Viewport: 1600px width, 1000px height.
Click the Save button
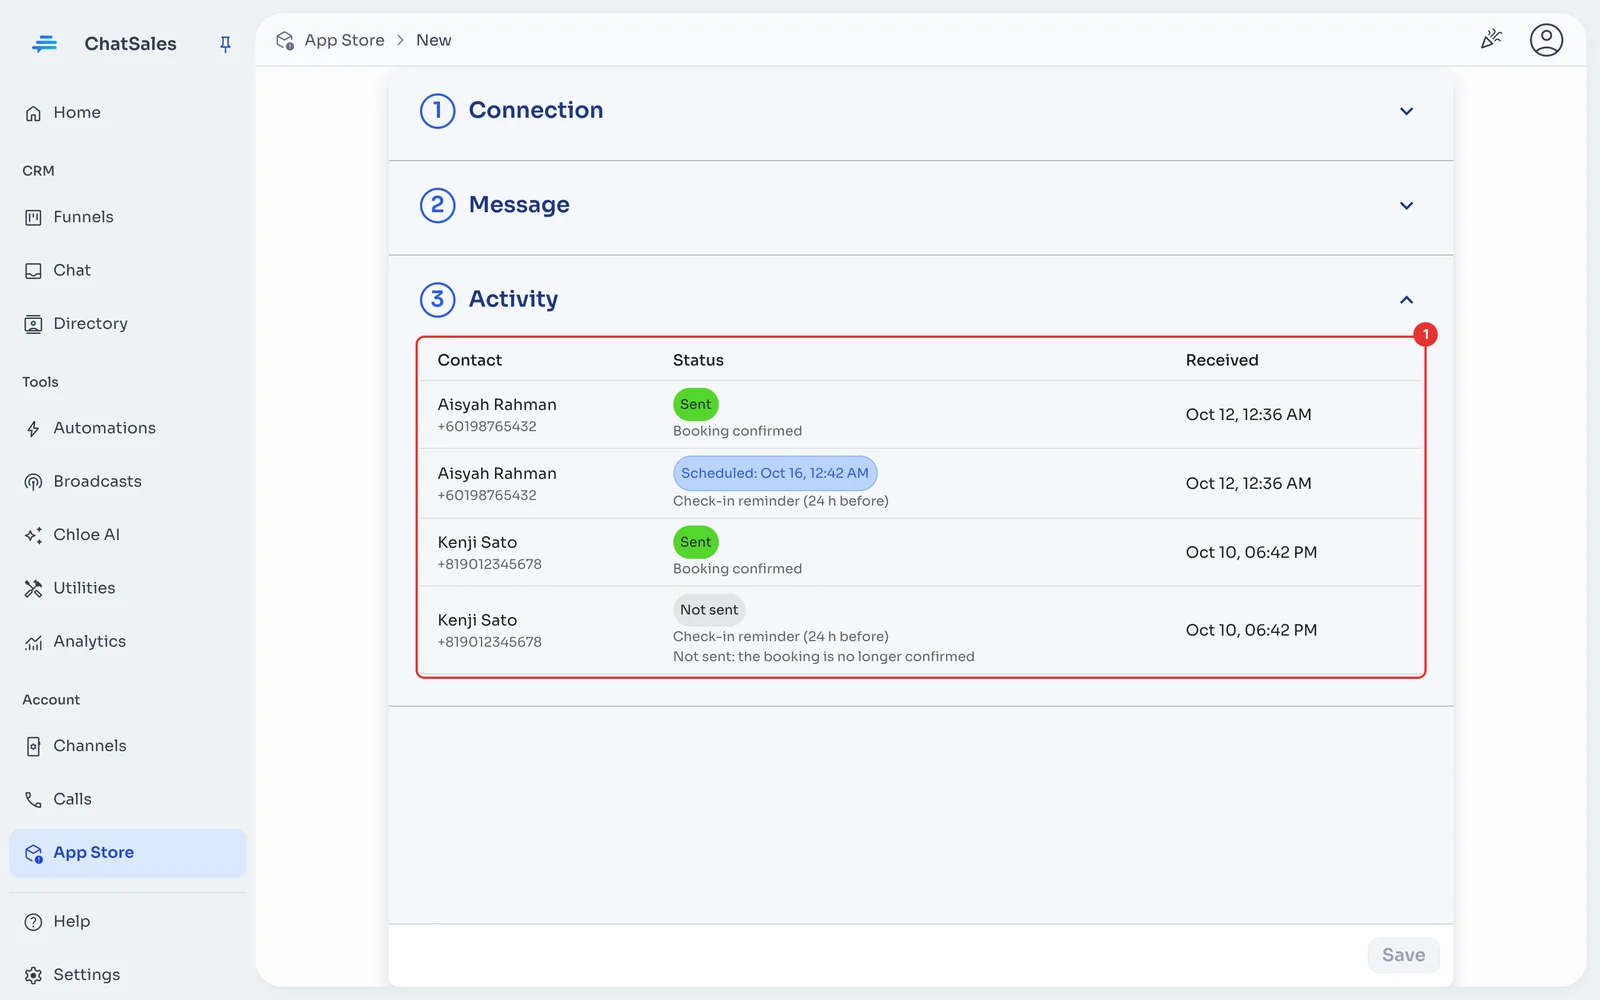(1403, 955)
